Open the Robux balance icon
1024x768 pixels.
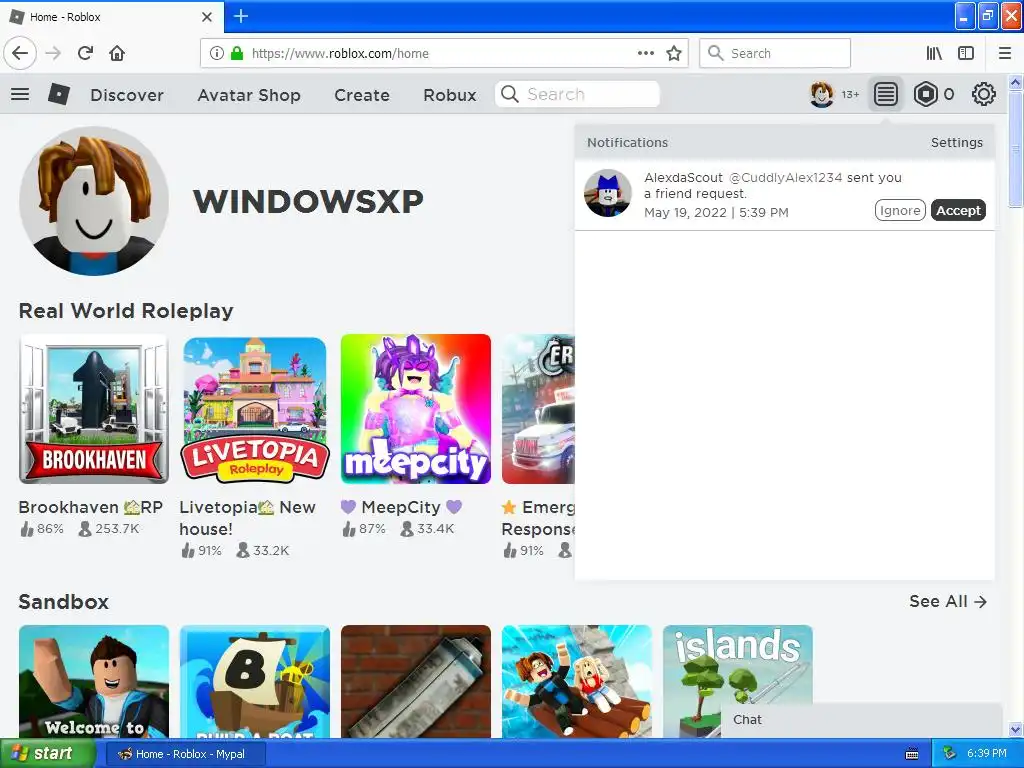pyautogui.click(x=925, y=95)
